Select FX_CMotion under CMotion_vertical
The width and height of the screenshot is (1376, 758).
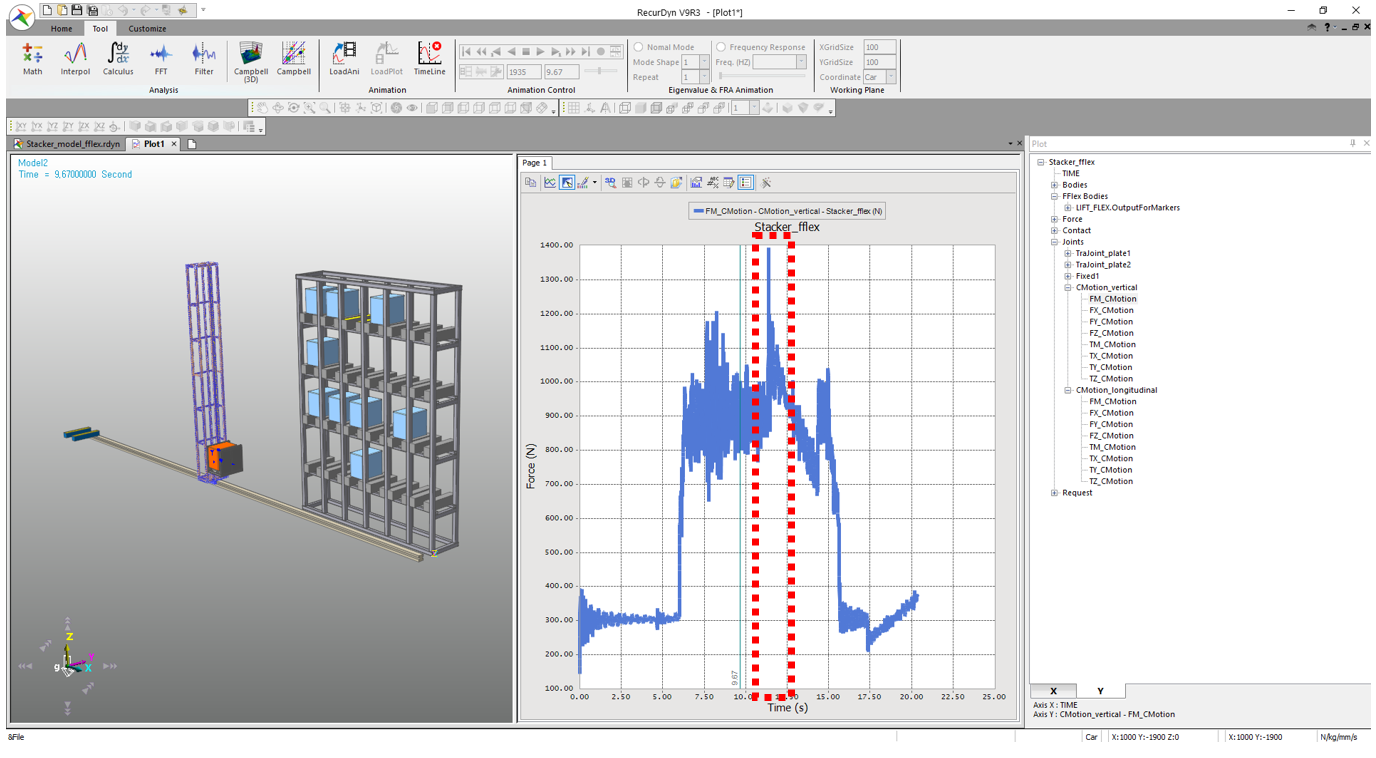1111,310
